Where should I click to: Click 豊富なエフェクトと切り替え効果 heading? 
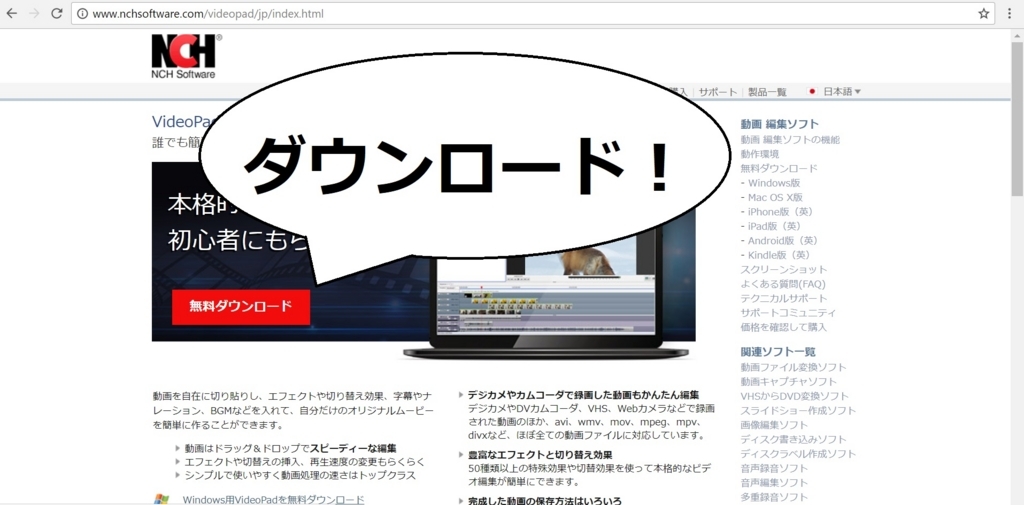point(540,454)
